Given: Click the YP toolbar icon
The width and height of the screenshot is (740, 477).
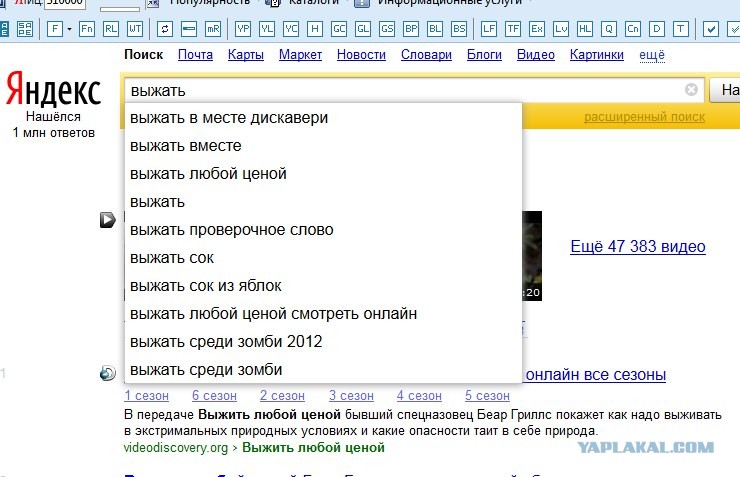Looking at the screenshot, I should coord(243,29).
